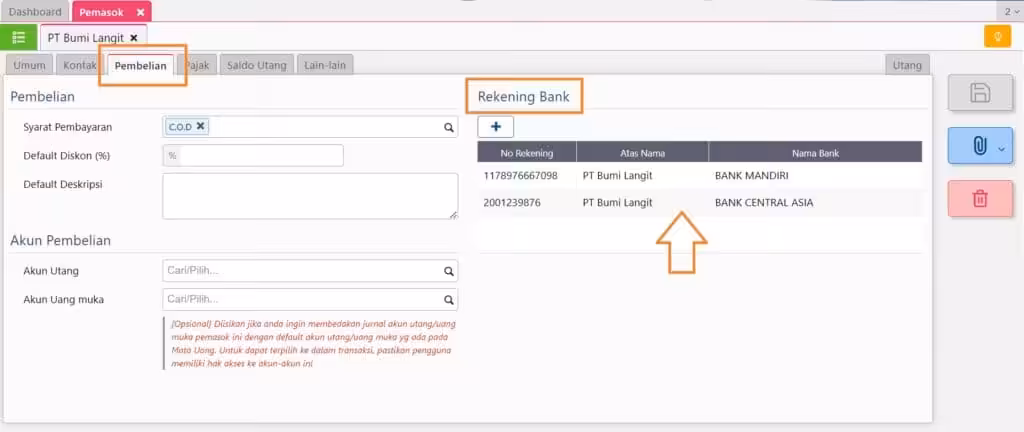Focus the Default Diskon (%) input field
The width and height of the screenshot is (1024, 432).
pos(253,155)
